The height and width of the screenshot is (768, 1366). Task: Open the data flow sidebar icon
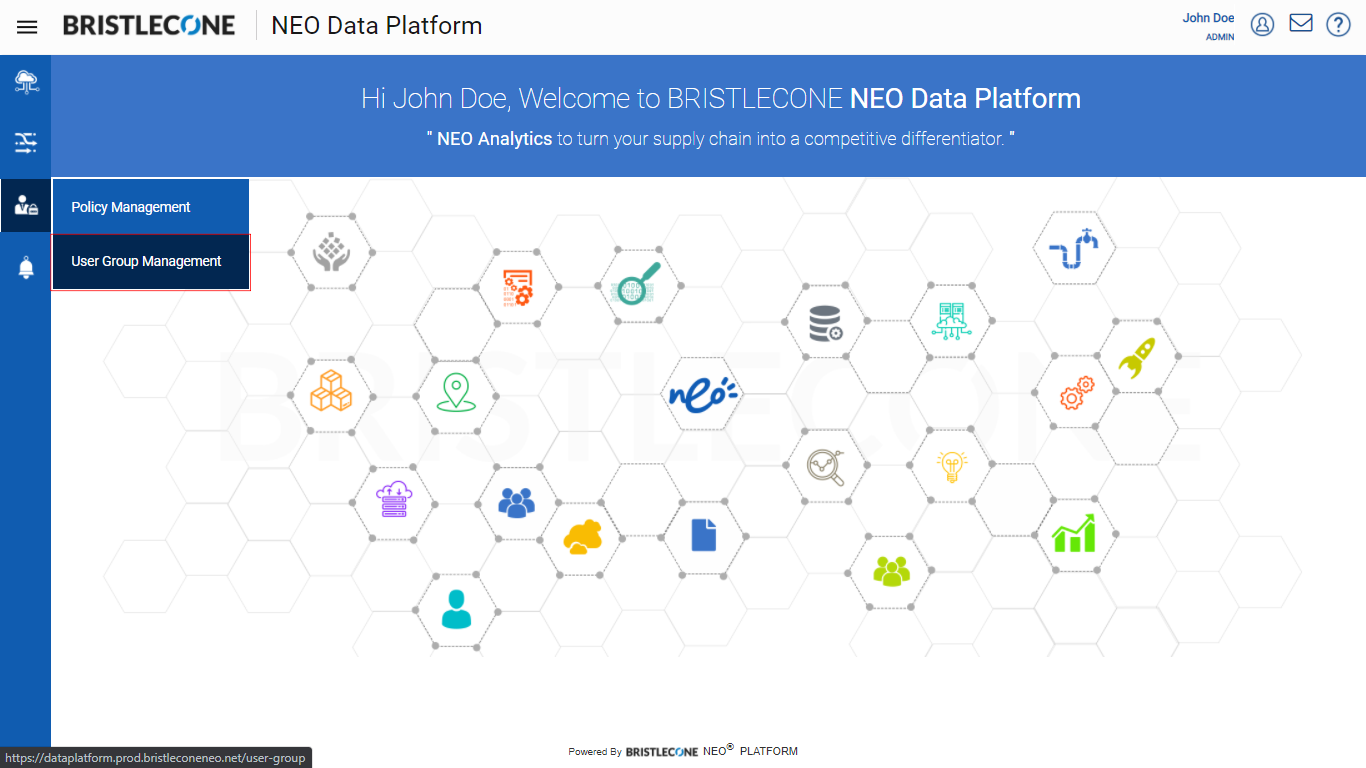click(x=26, y=143)
